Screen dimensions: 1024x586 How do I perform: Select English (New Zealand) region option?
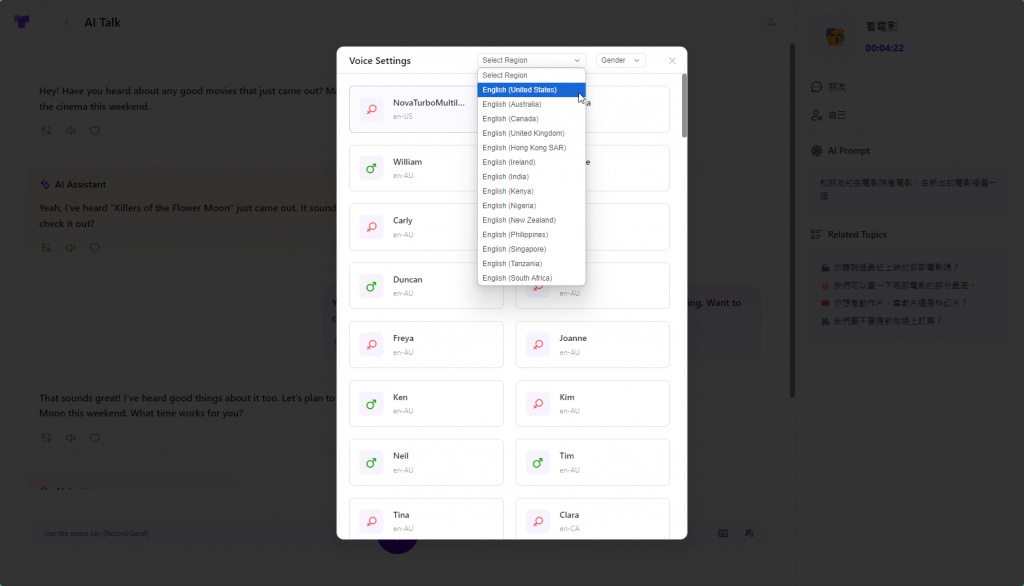pos(531,220)
